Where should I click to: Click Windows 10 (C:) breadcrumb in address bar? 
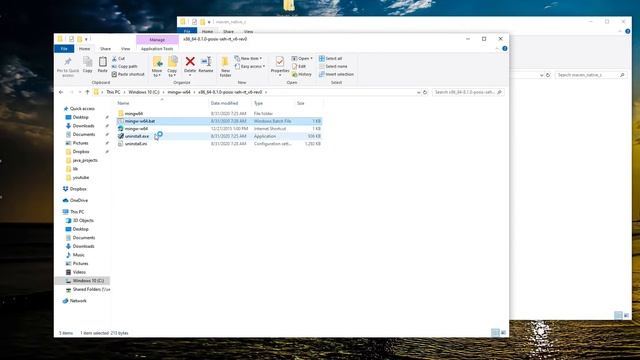click(144, 92)
